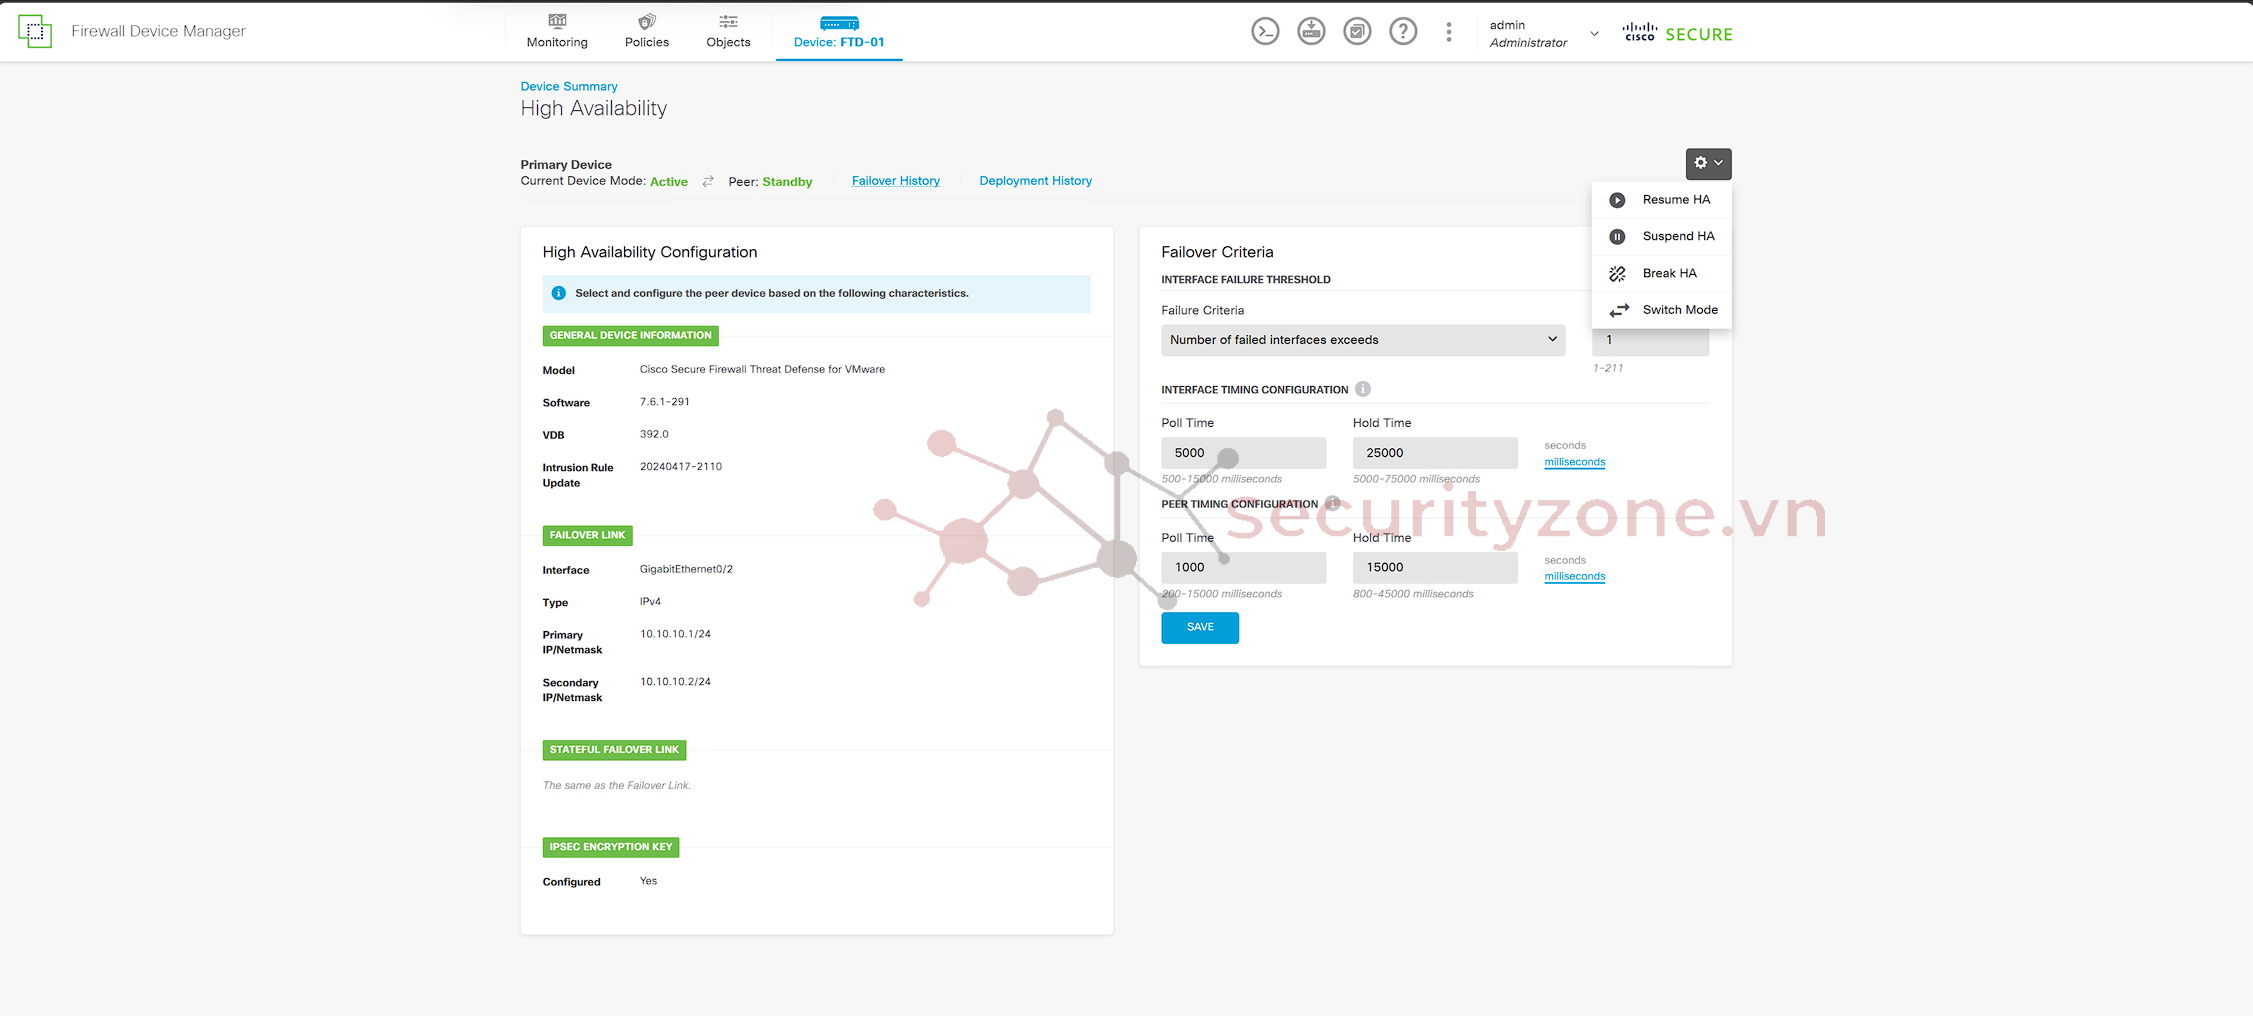Select Suspend HA from the menu
The height and width of the screenshot is (1016, 2253).
(1677, 236)
